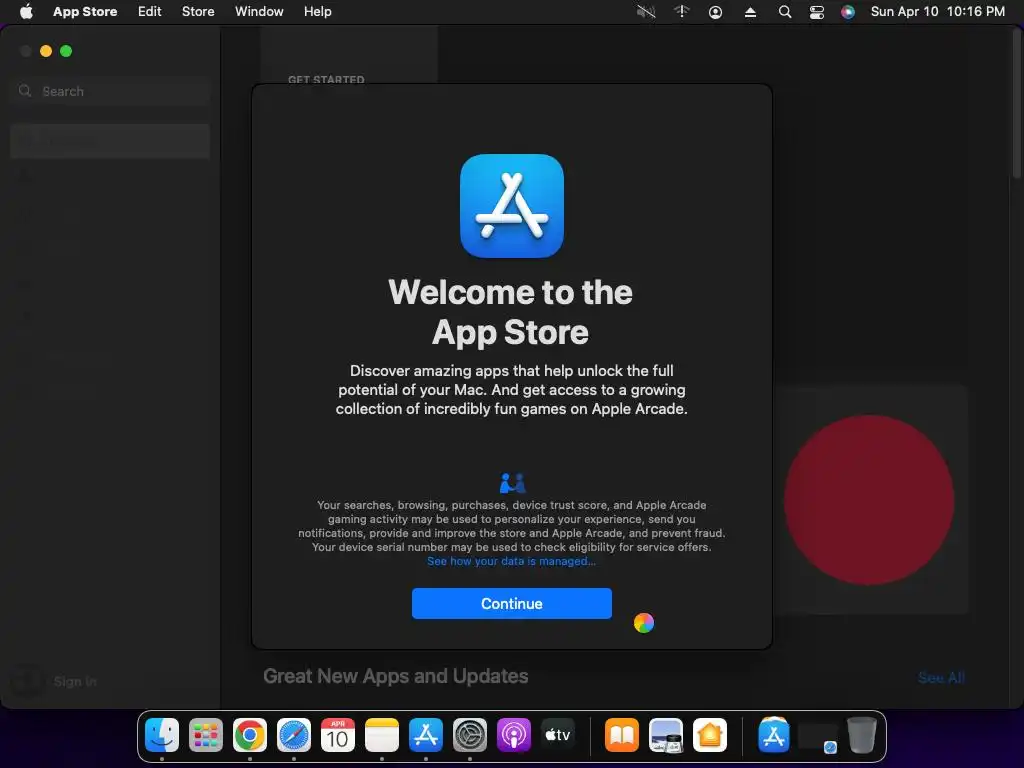The height and width of the screenshot is (768, 1024).
Task: Click the window's vertical scrollbar
Action: click(1016, 104)
